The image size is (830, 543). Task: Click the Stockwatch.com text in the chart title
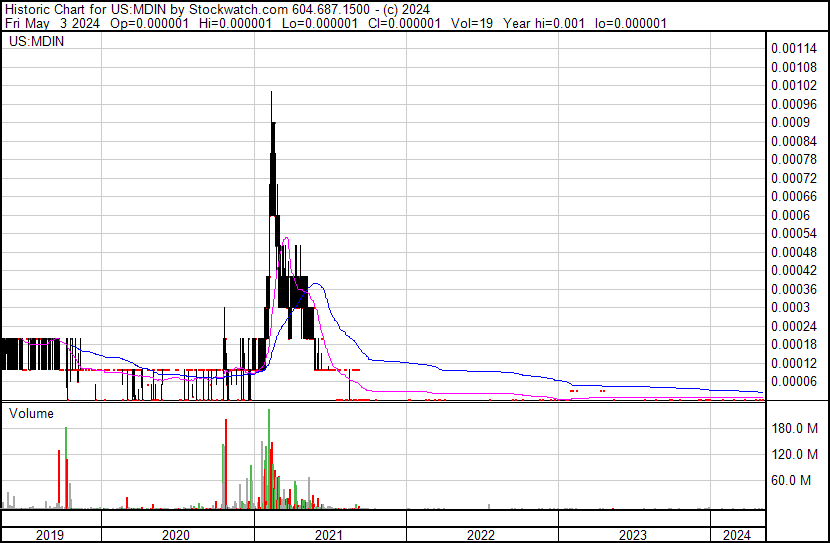(233, 8)
